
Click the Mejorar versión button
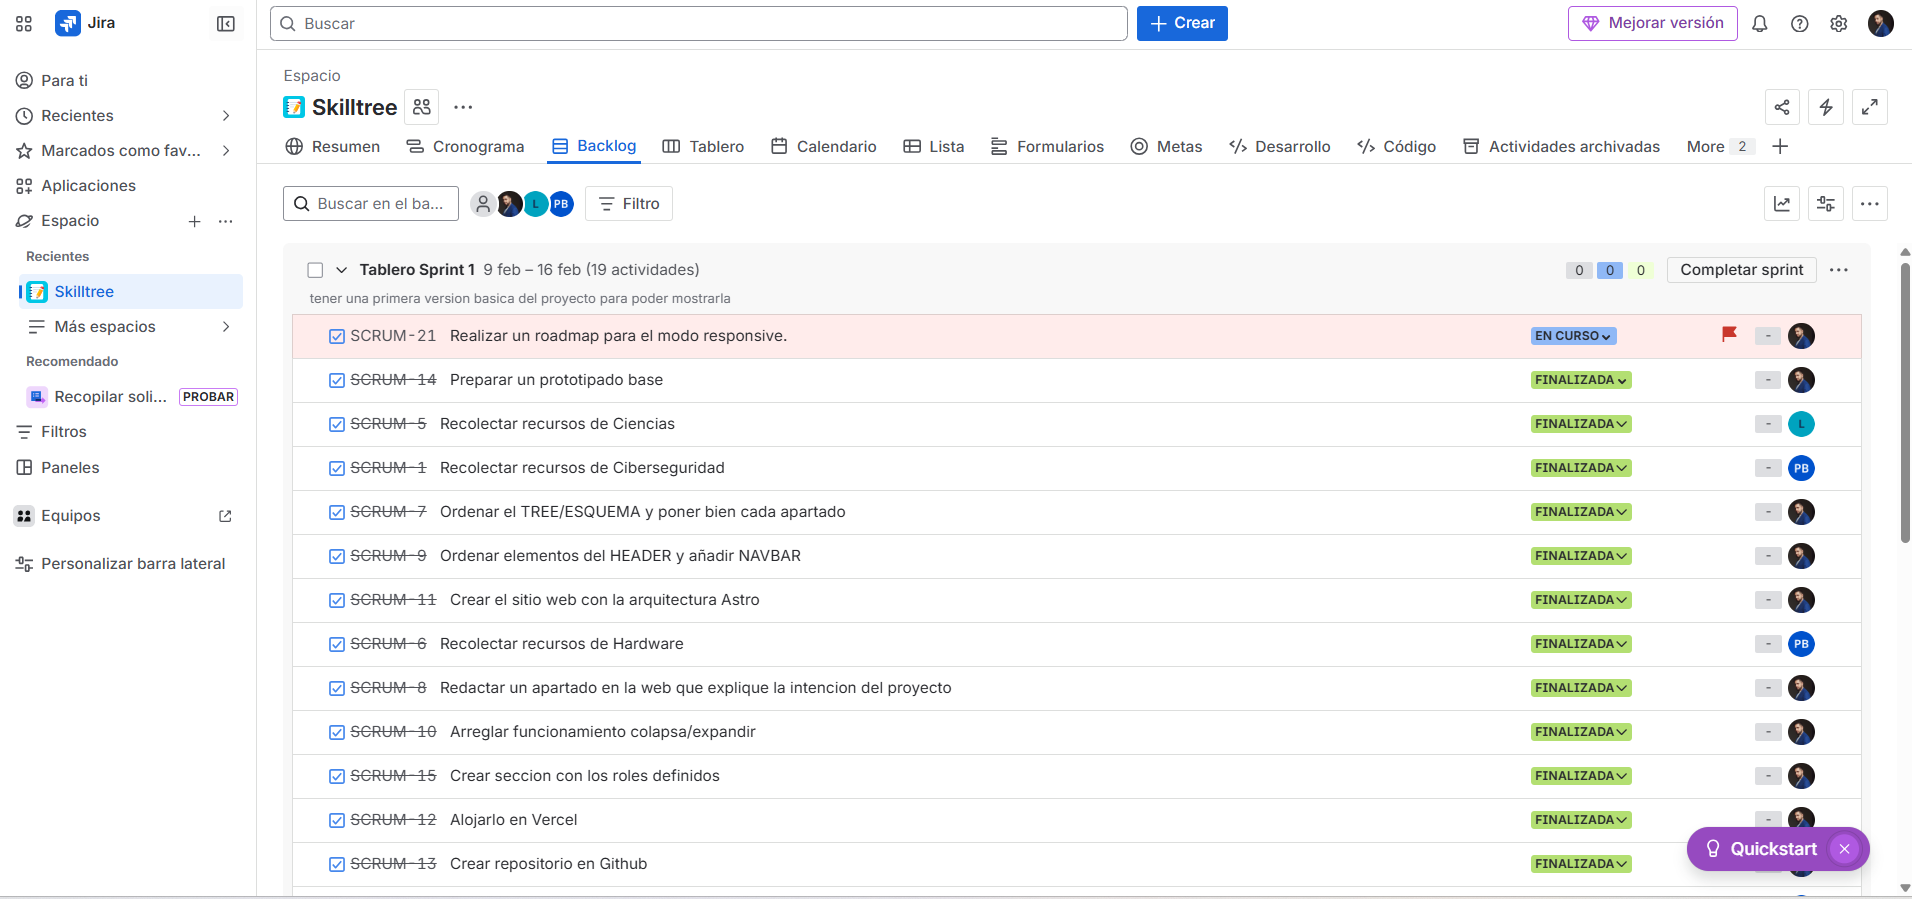(x=1652, y=23)
